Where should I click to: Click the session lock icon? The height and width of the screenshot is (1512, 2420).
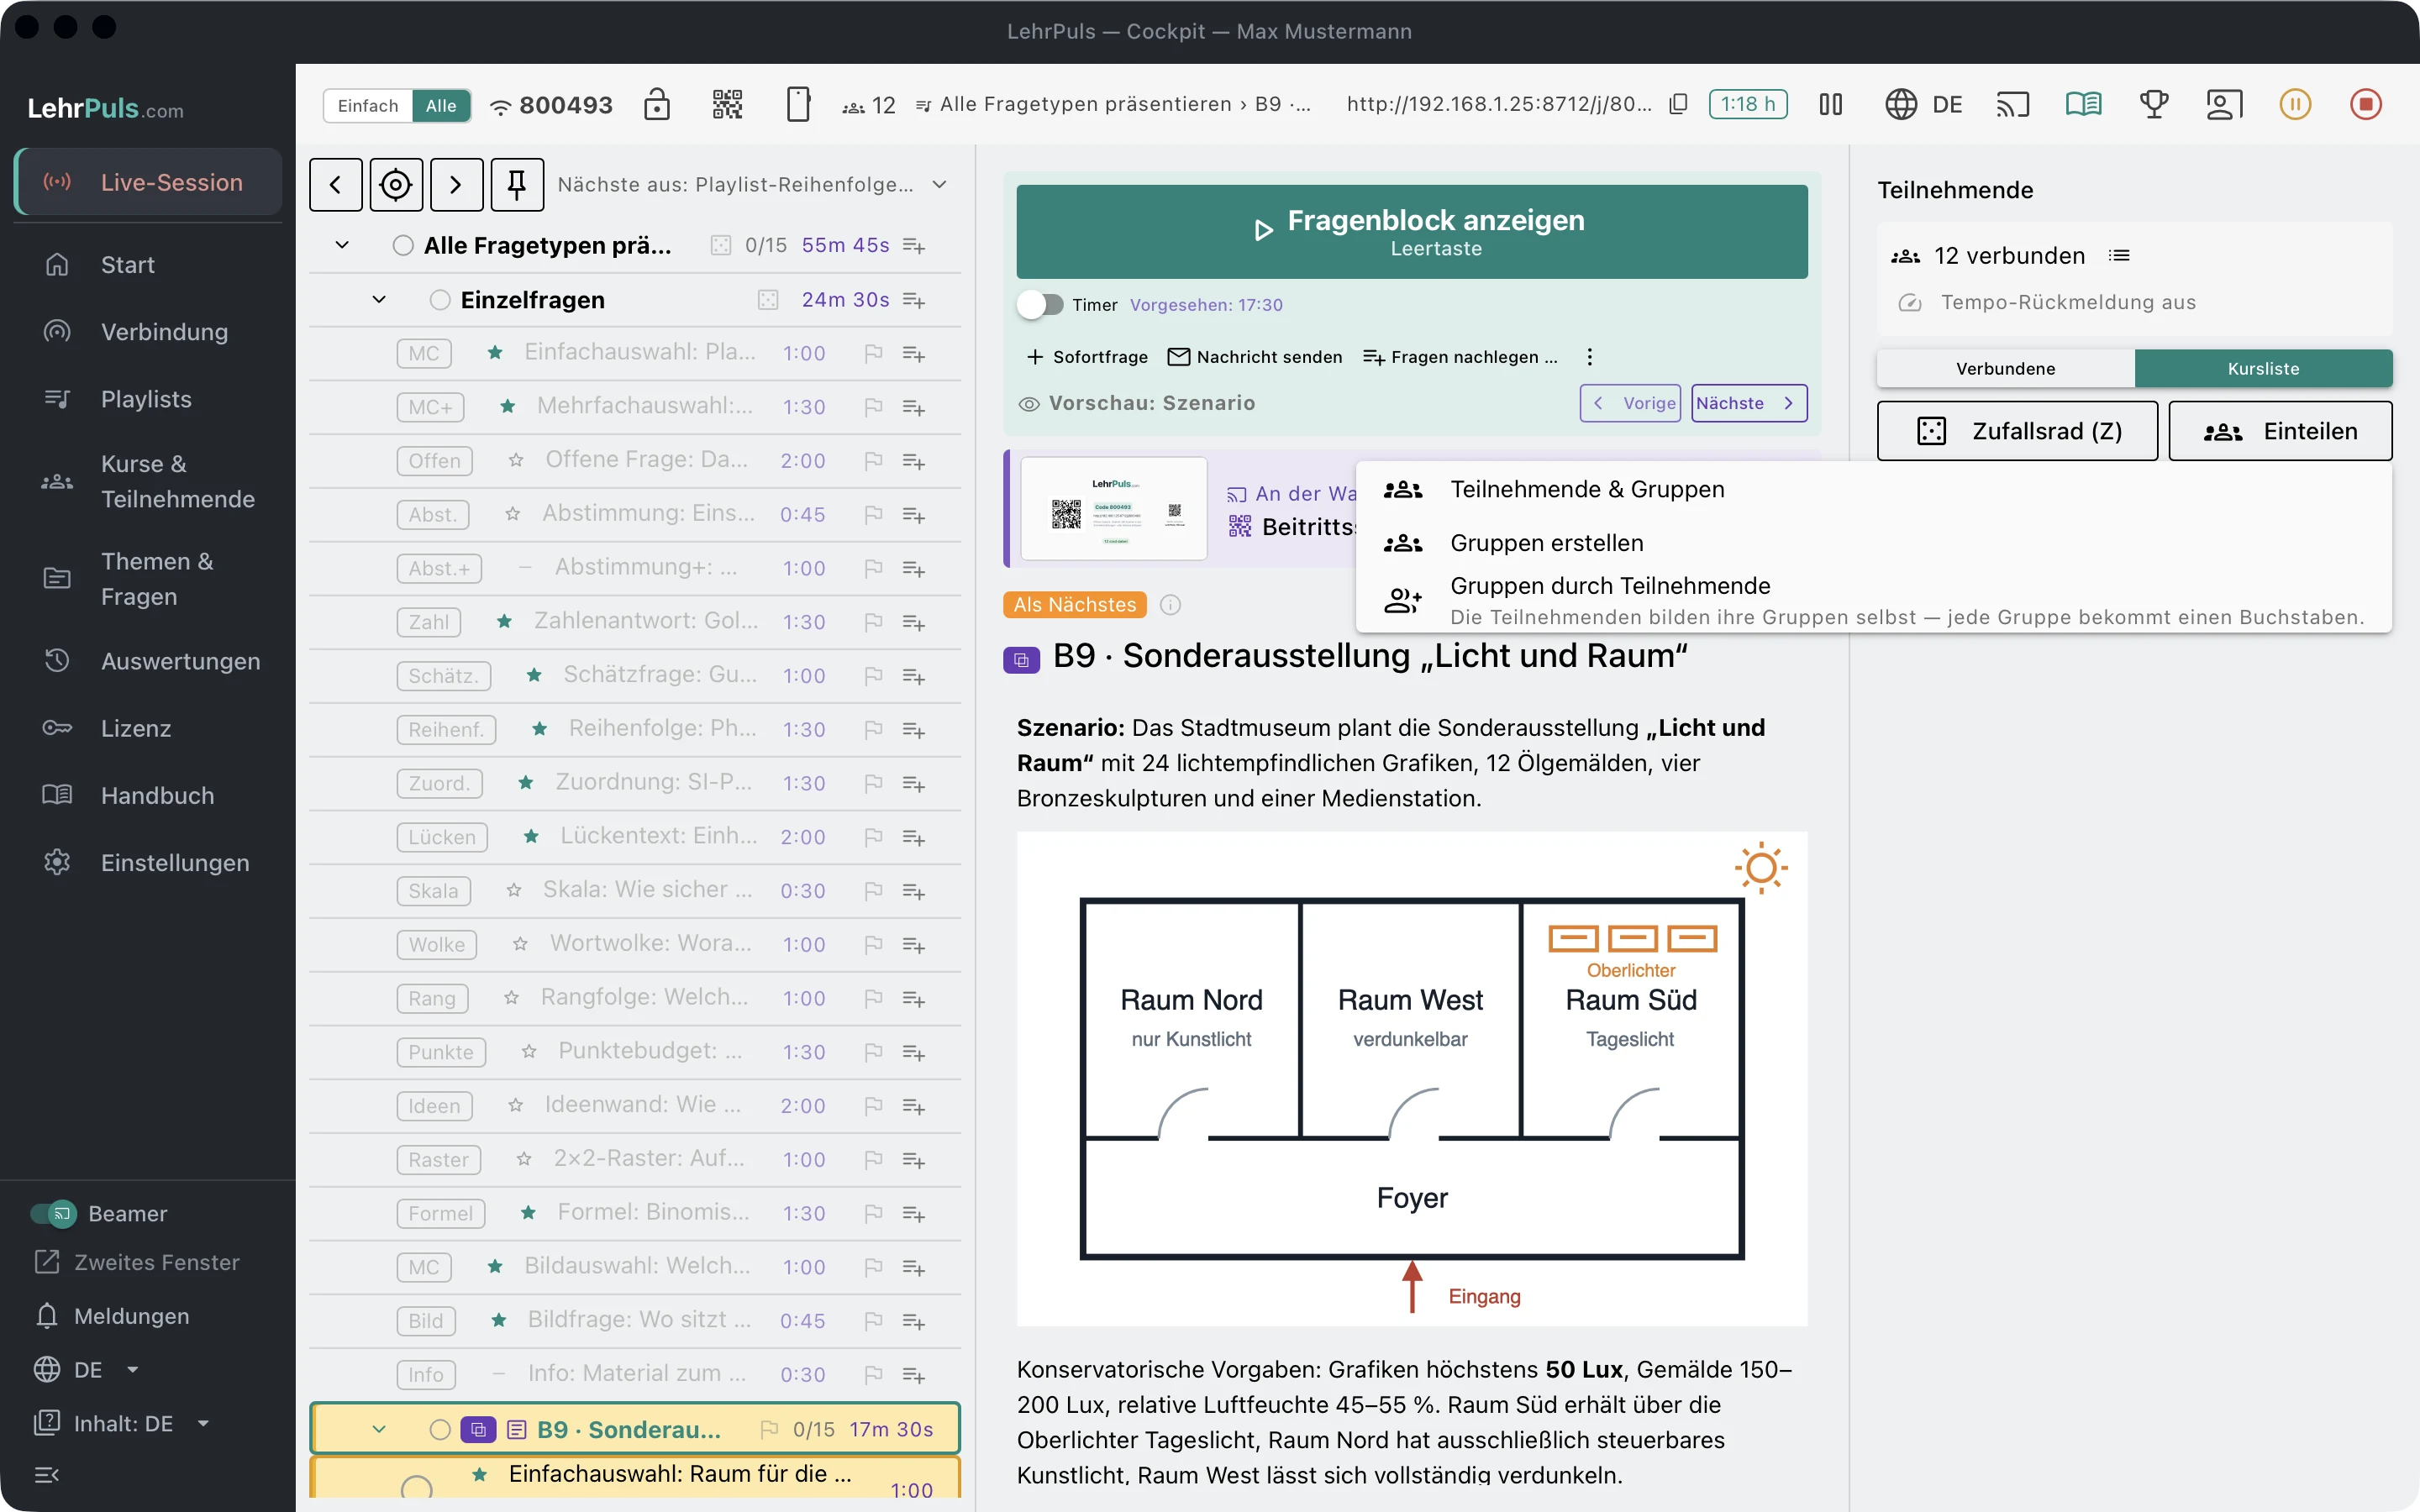point(657,104)
